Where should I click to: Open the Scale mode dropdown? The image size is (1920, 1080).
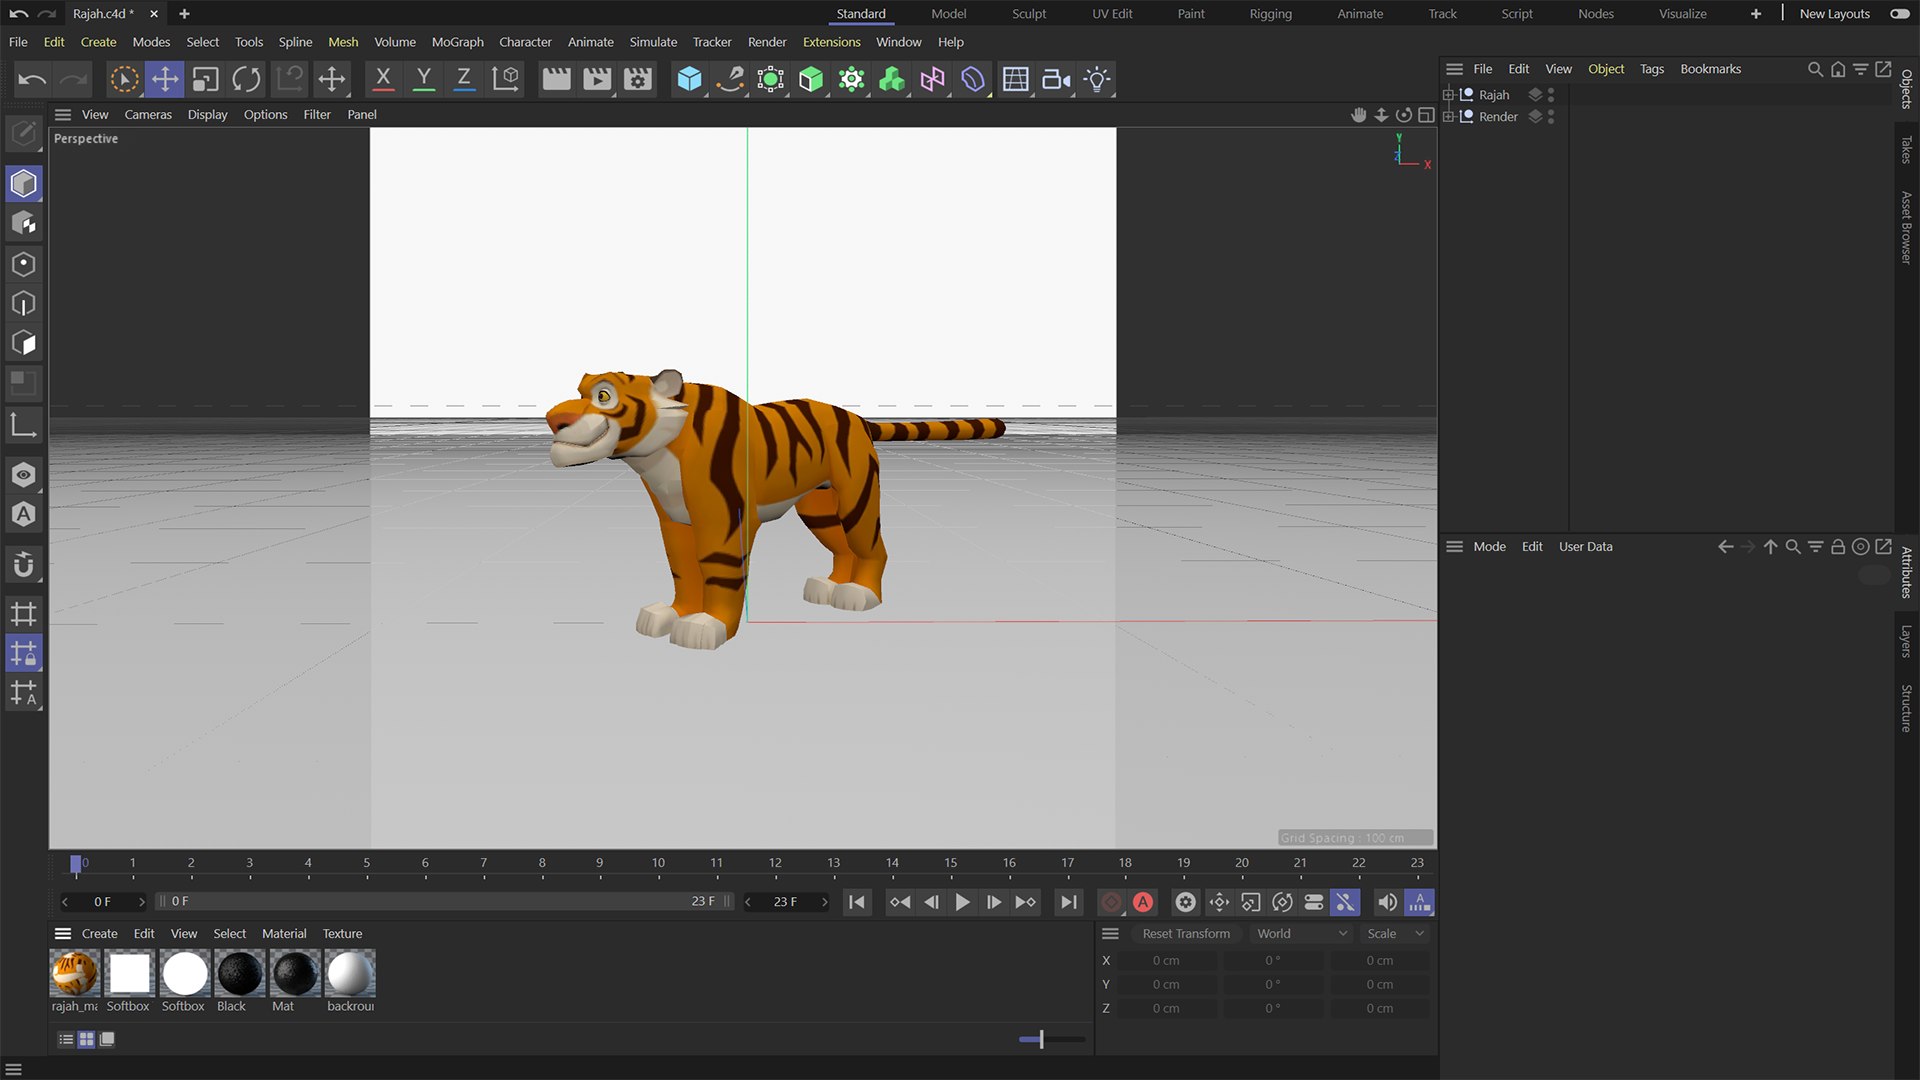point(1395,933)
